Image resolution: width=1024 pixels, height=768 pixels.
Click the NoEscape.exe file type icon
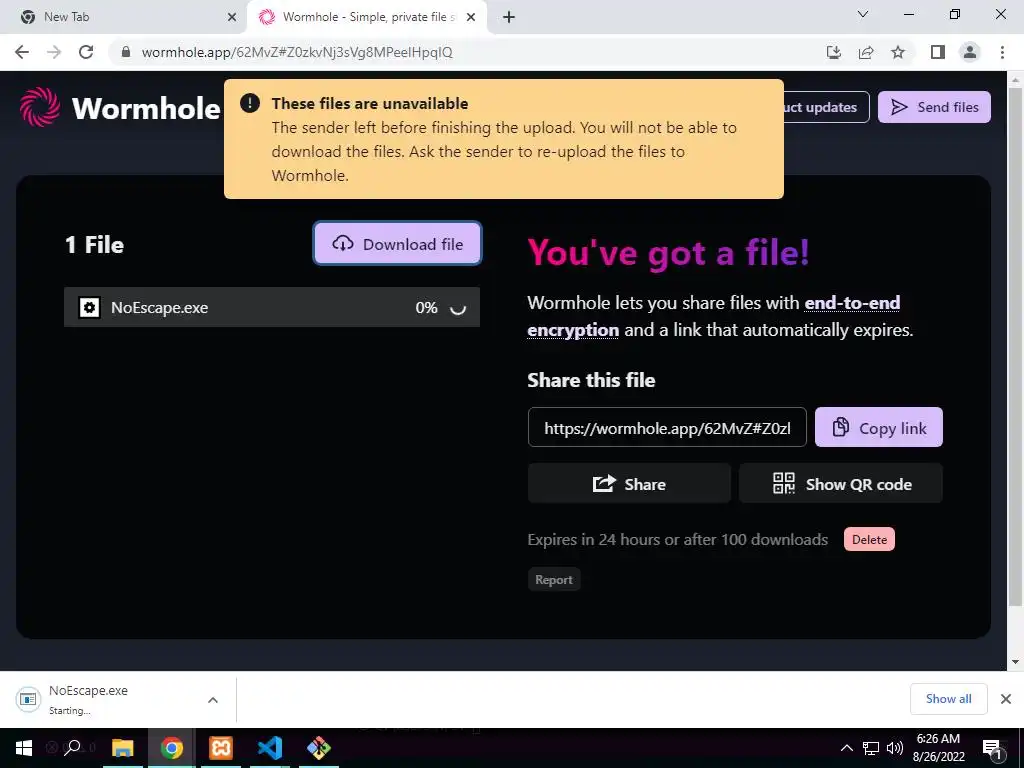point(89,308)
